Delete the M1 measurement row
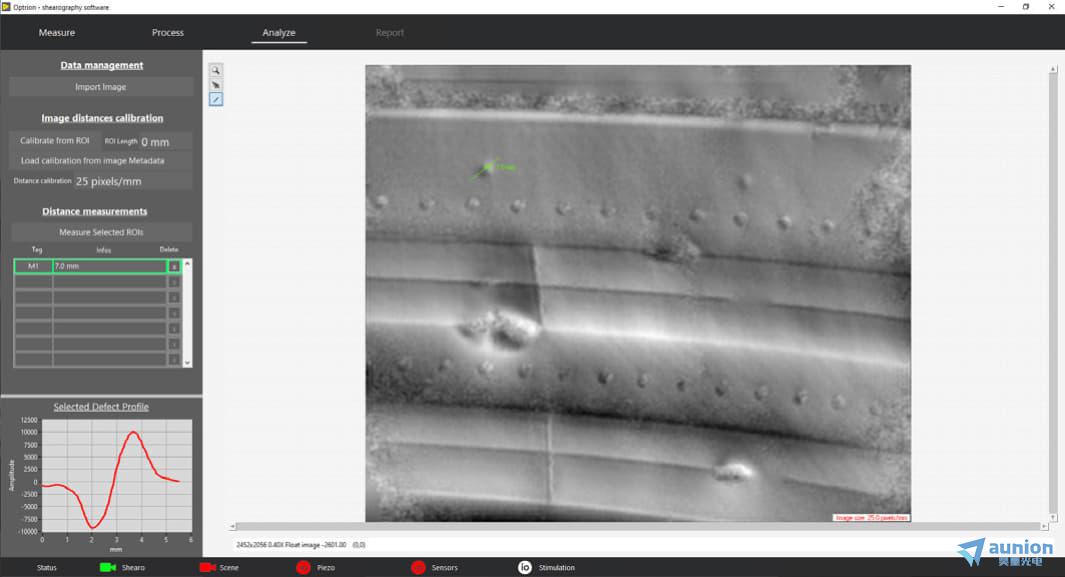This screenshot has height=577, width=1065. point(174,266)
